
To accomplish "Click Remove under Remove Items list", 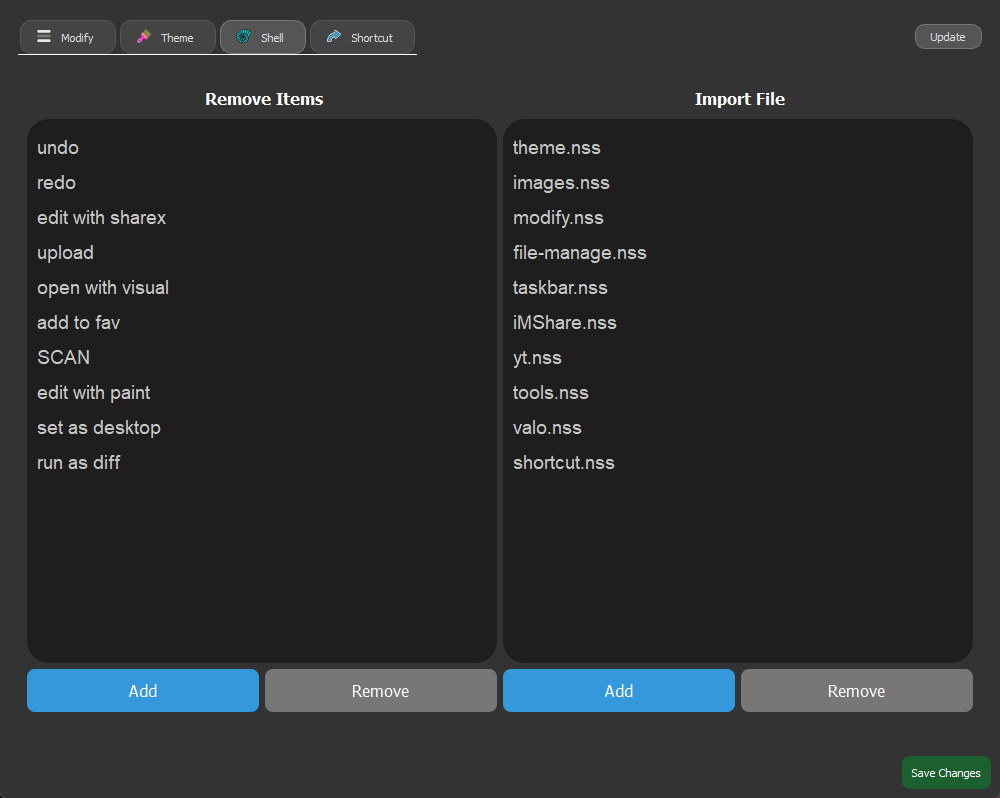I will pyautogui.click(x=381, y=691).
